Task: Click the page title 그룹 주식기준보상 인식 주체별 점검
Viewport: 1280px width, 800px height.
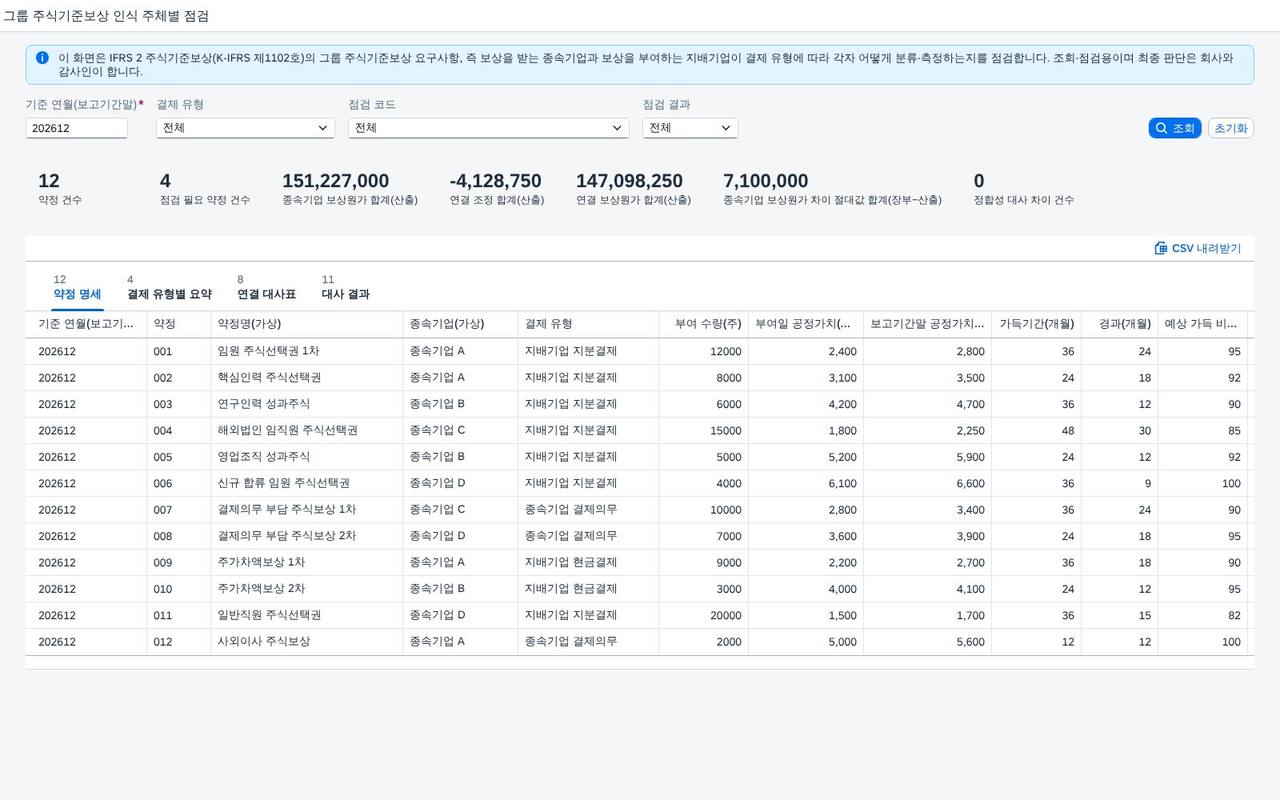Action: click(105, 16)
